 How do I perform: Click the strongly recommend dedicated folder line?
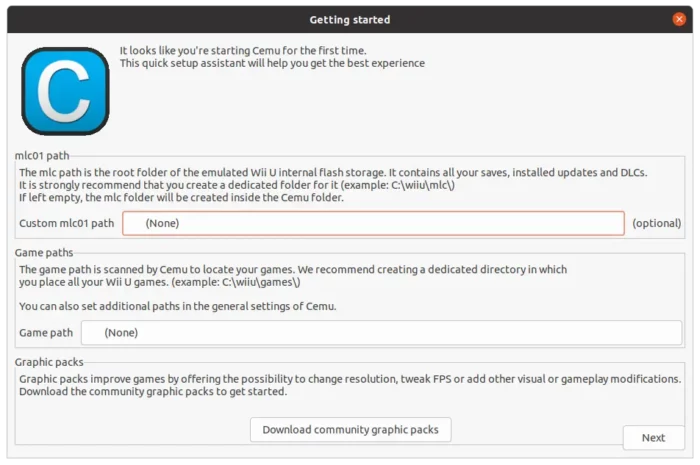tap(237, 185)
